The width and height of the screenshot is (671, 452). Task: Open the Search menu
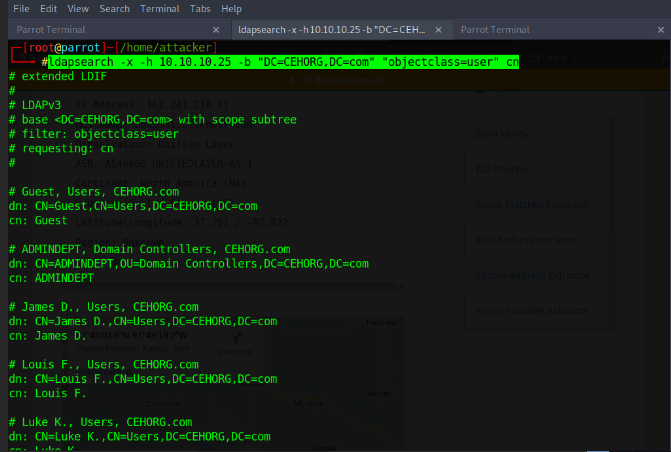pyautogui.click(x=114, y=8)
